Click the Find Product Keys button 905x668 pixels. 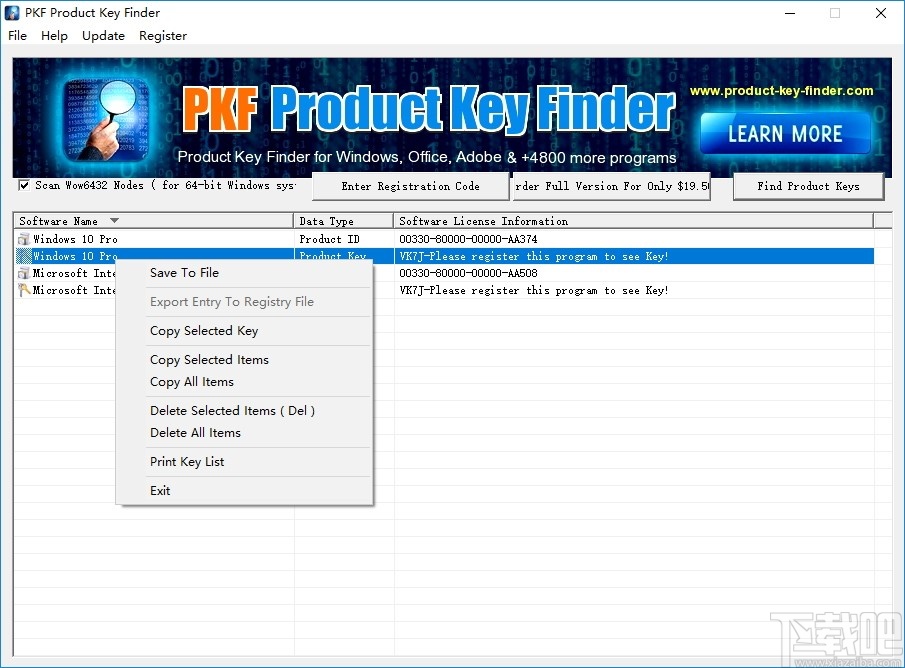[808, 186]
